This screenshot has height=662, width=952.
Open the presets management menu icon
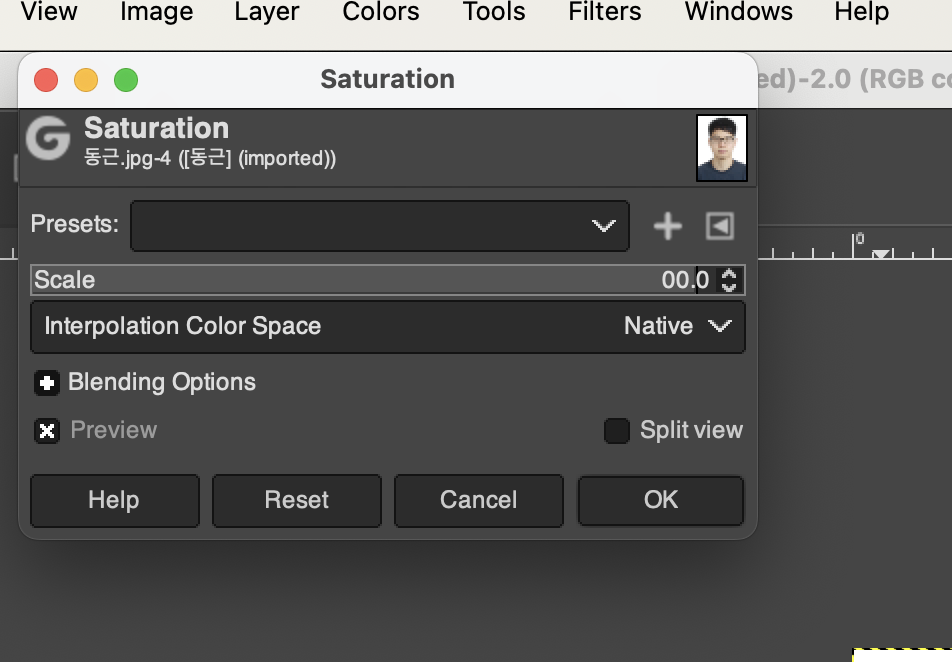pyautogui.click(x=719, y=226)
